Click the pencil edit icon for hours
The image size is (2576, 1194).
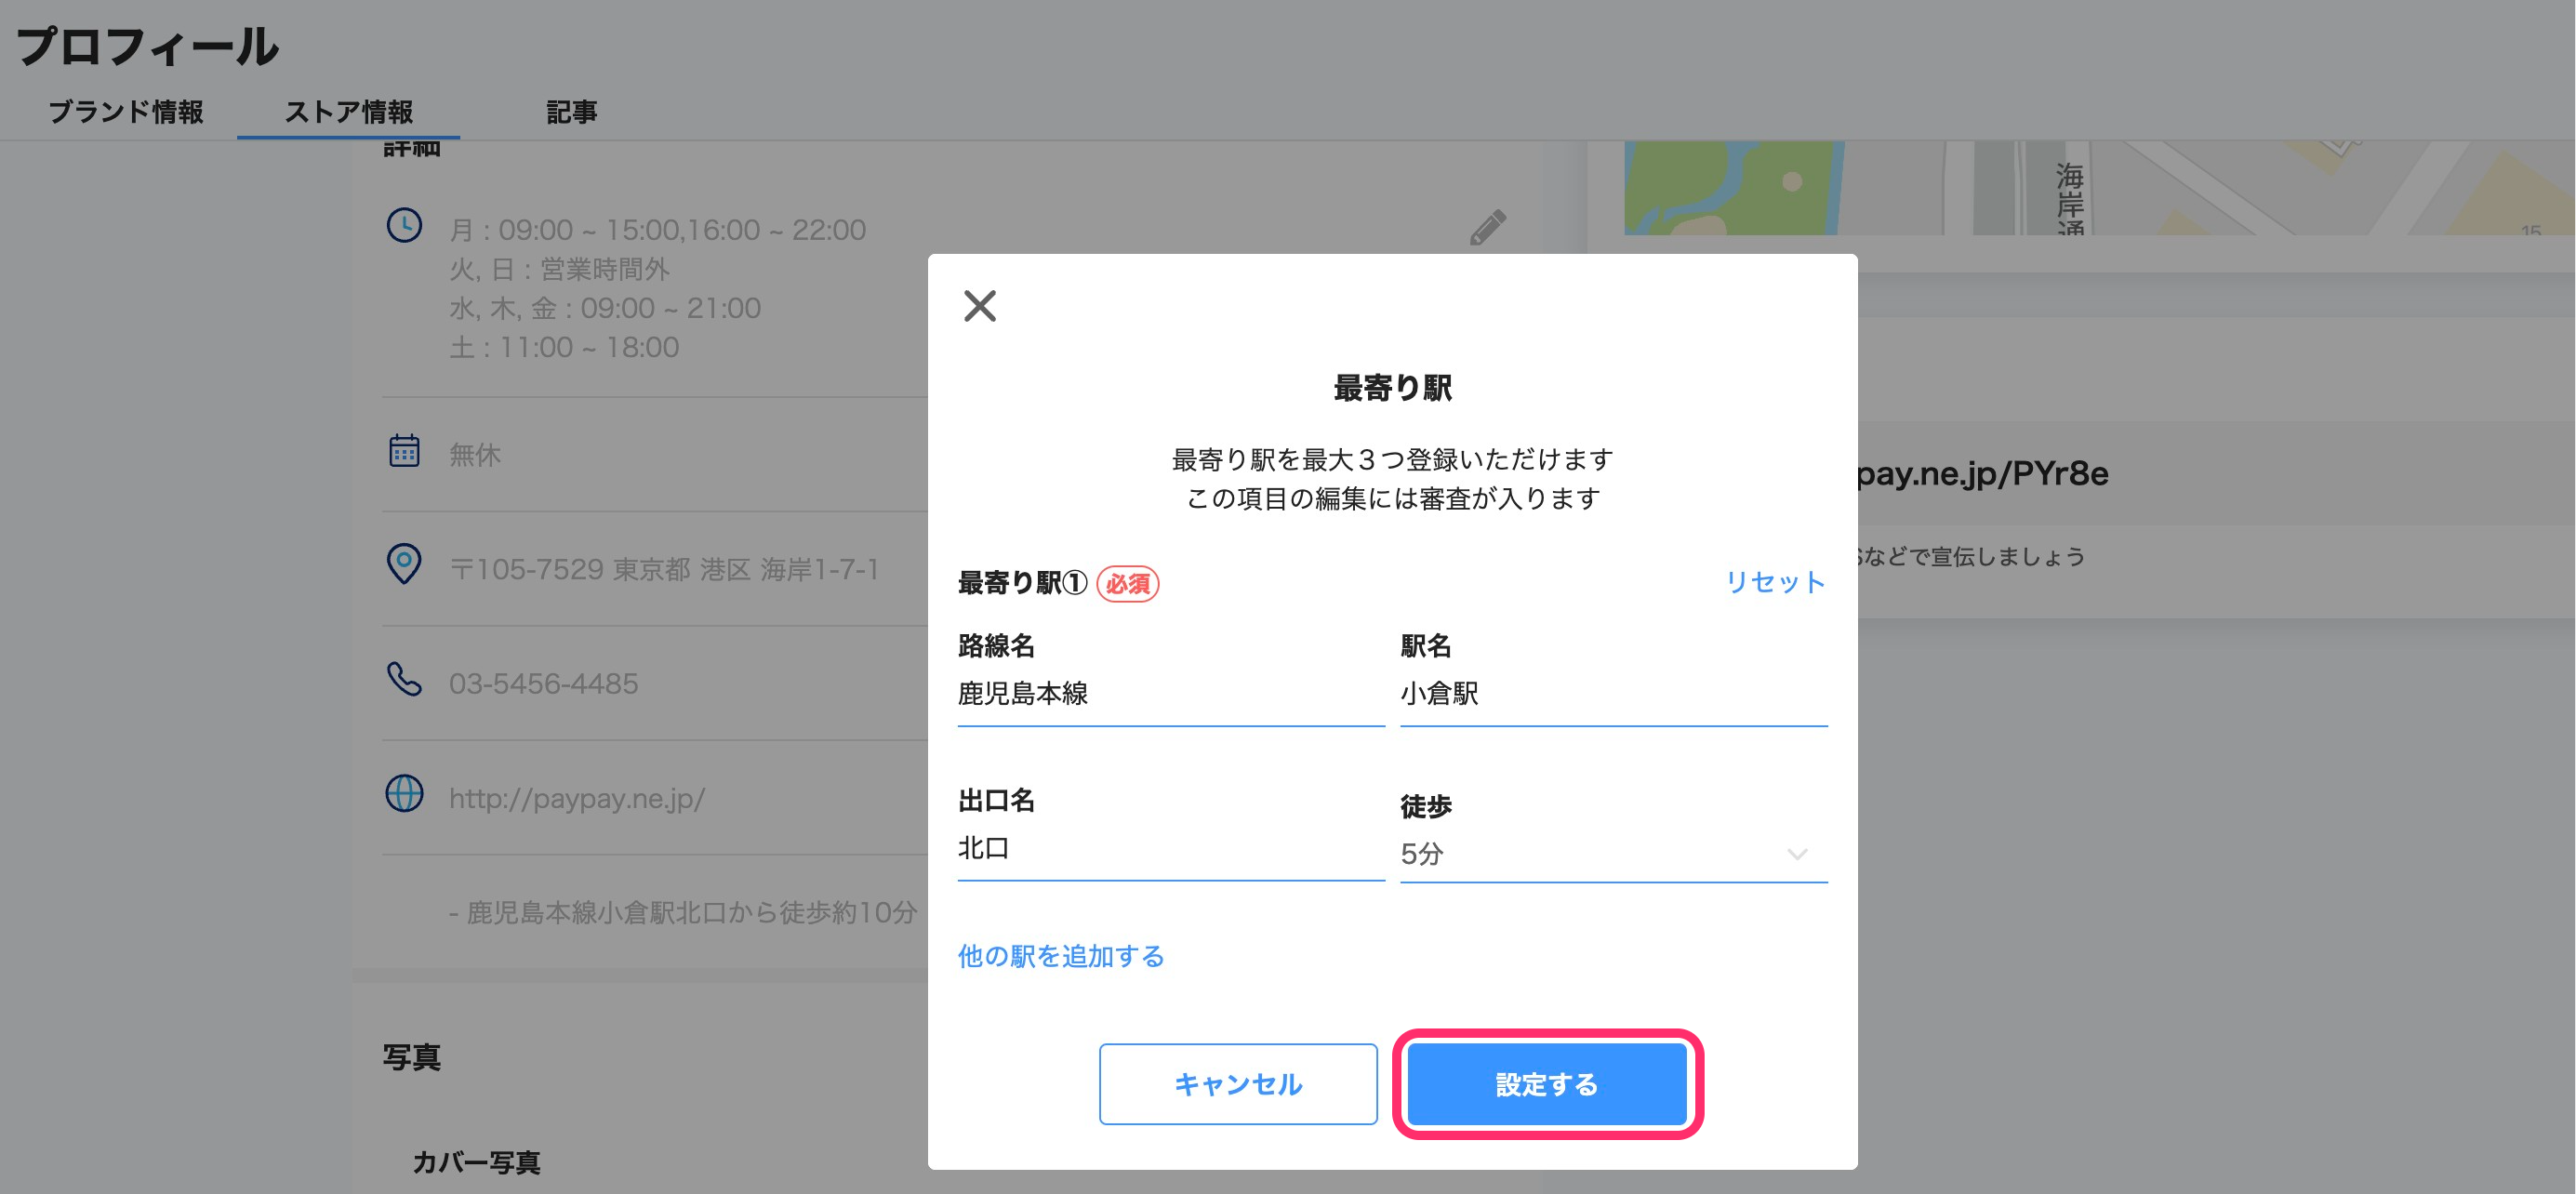(x=1487, y=227)
